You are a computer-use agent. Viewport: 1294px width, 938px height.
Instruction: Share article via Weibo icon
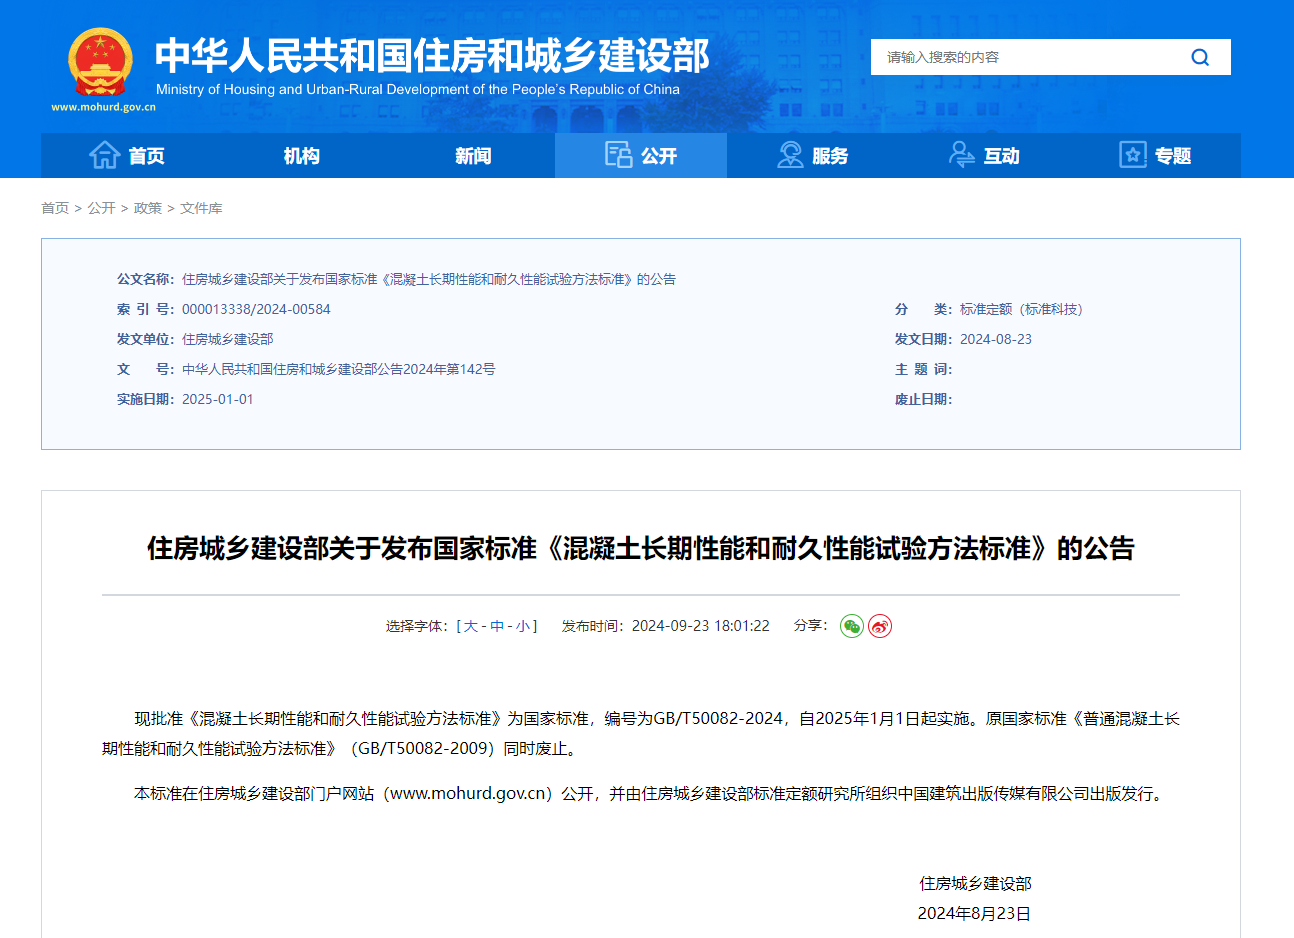(880, 626)
